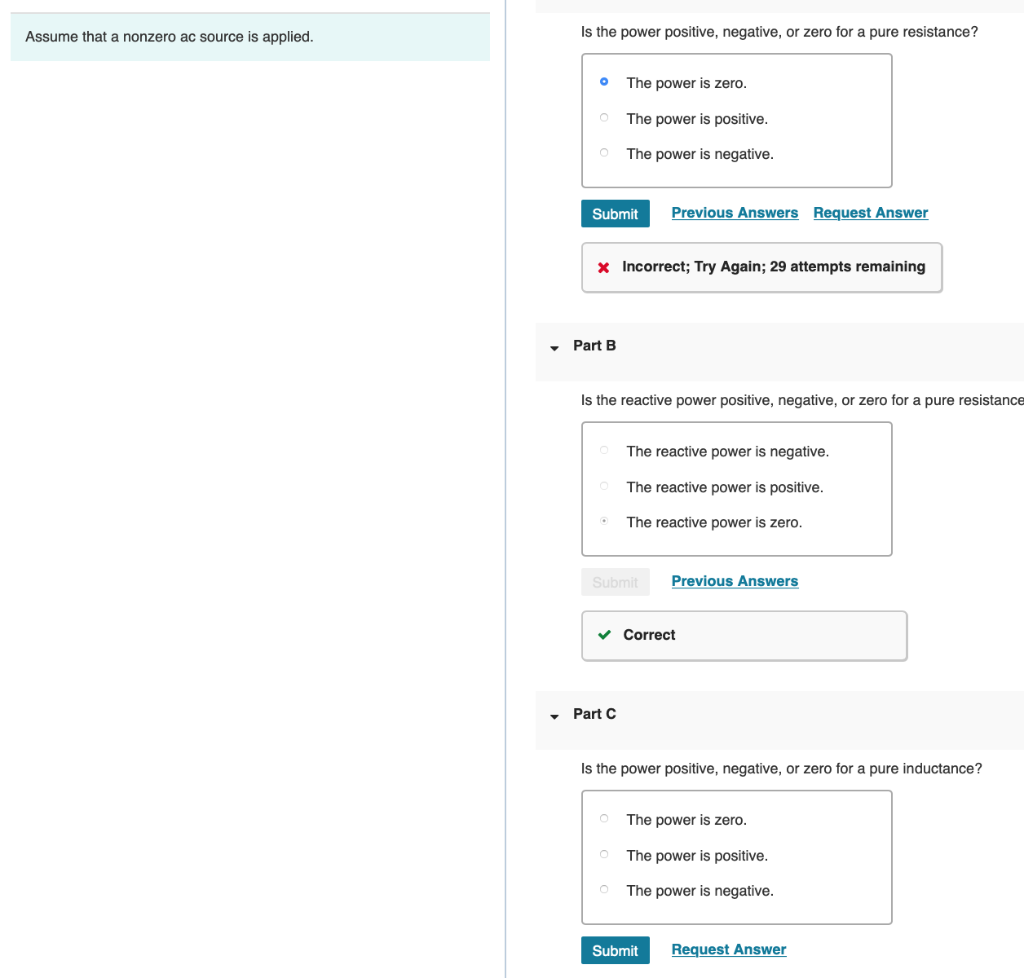Select "The power is negative" in Part A

pyautogui.click(x=604, y=152)
